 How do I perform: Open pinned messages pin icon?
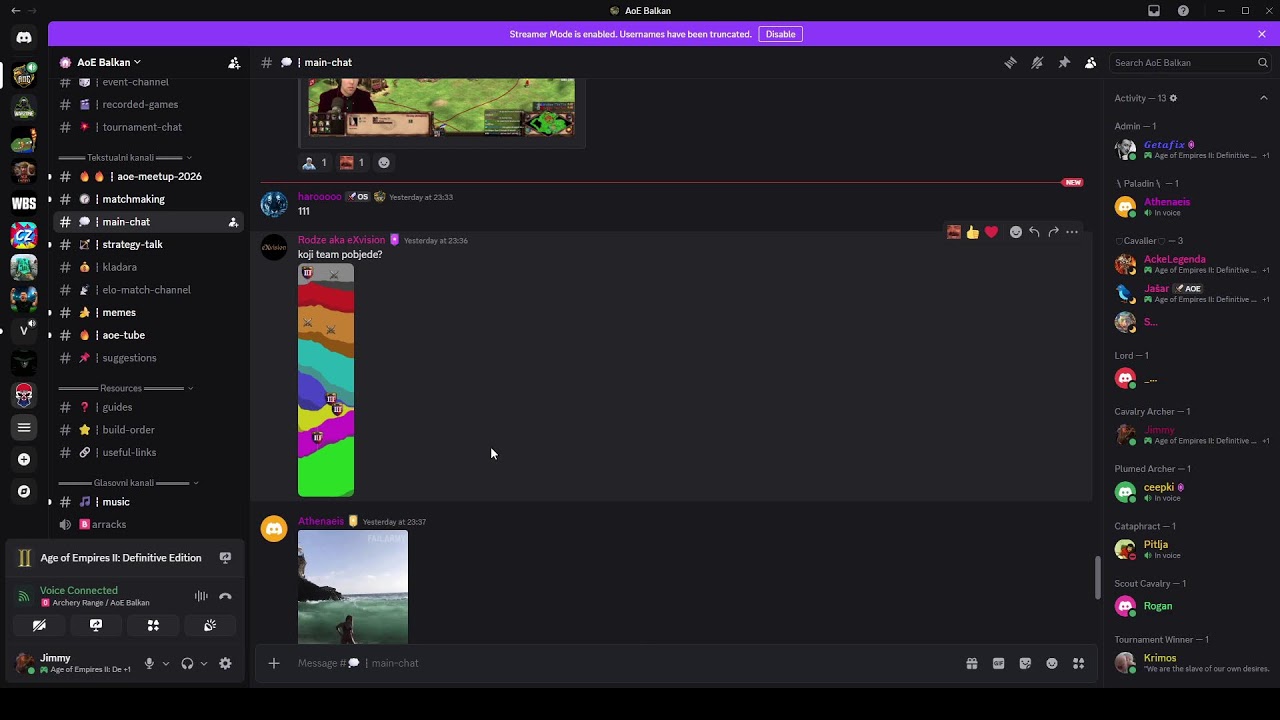tap(1064, 62)
